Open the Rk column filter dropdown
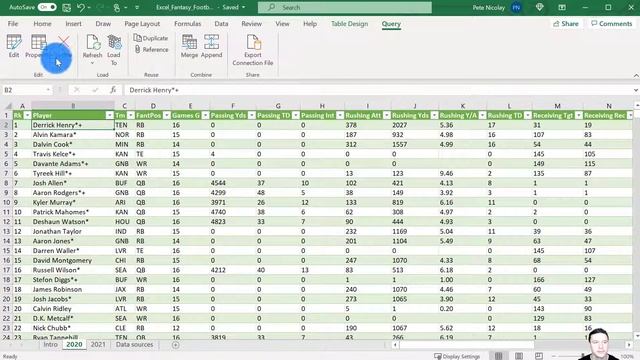640x360 pixels. (27, 116)
